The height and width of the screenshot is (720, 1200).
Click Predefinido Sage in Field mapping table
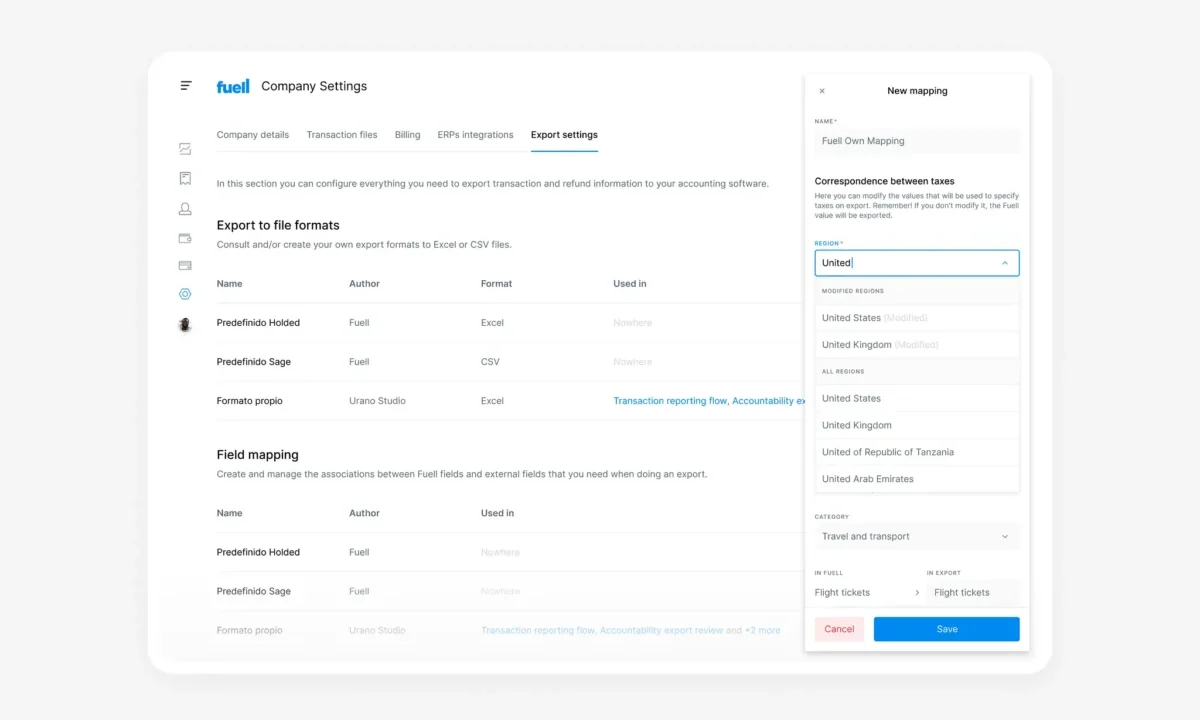(x=254, y=591)
